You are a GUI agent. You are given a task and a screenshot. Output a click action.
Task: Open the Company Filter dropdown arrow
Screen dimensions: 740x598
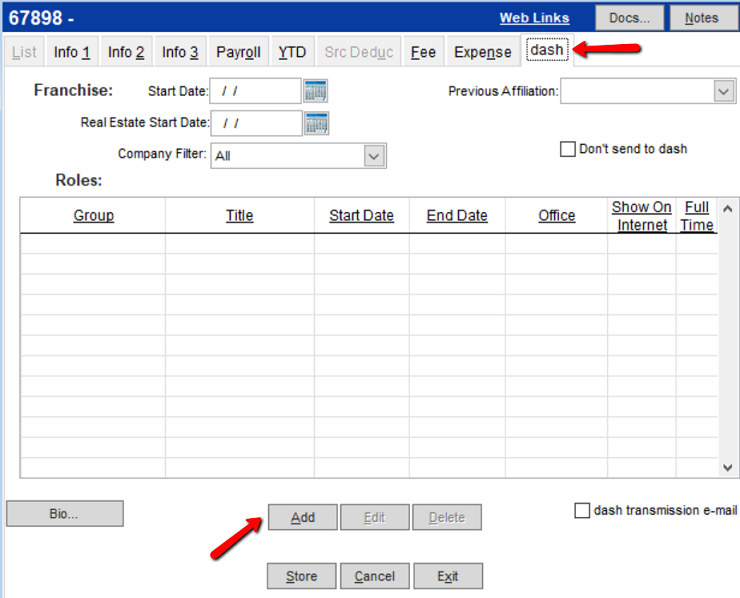pos(374,156)
